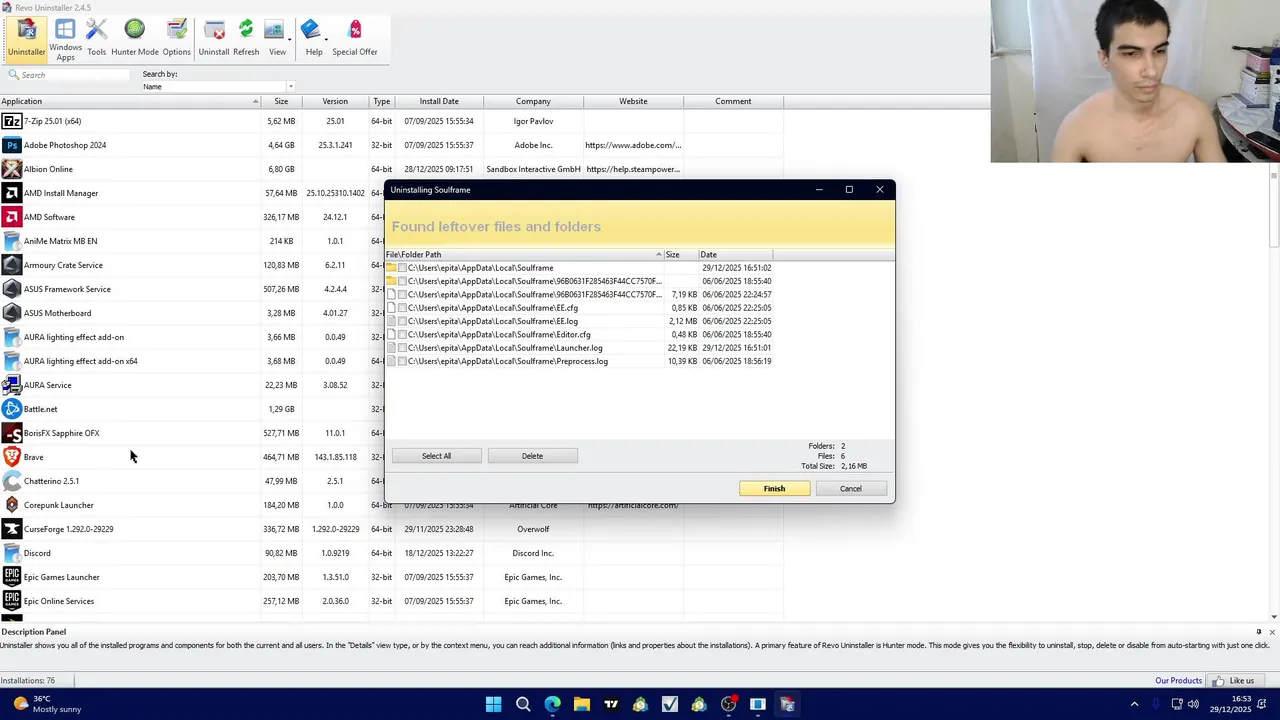Open the Windows Start button
Screen dimensions: 1280x720
click(x=493, y=704)
